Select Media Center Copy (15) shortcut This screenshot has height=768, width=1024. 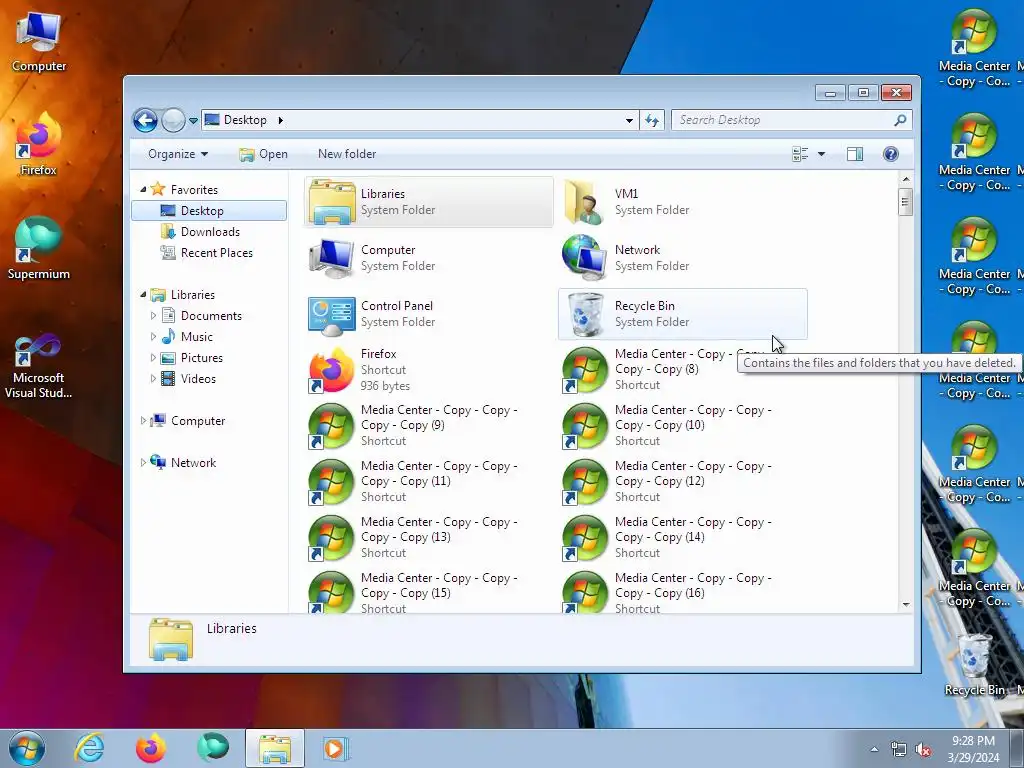(428, 592)
